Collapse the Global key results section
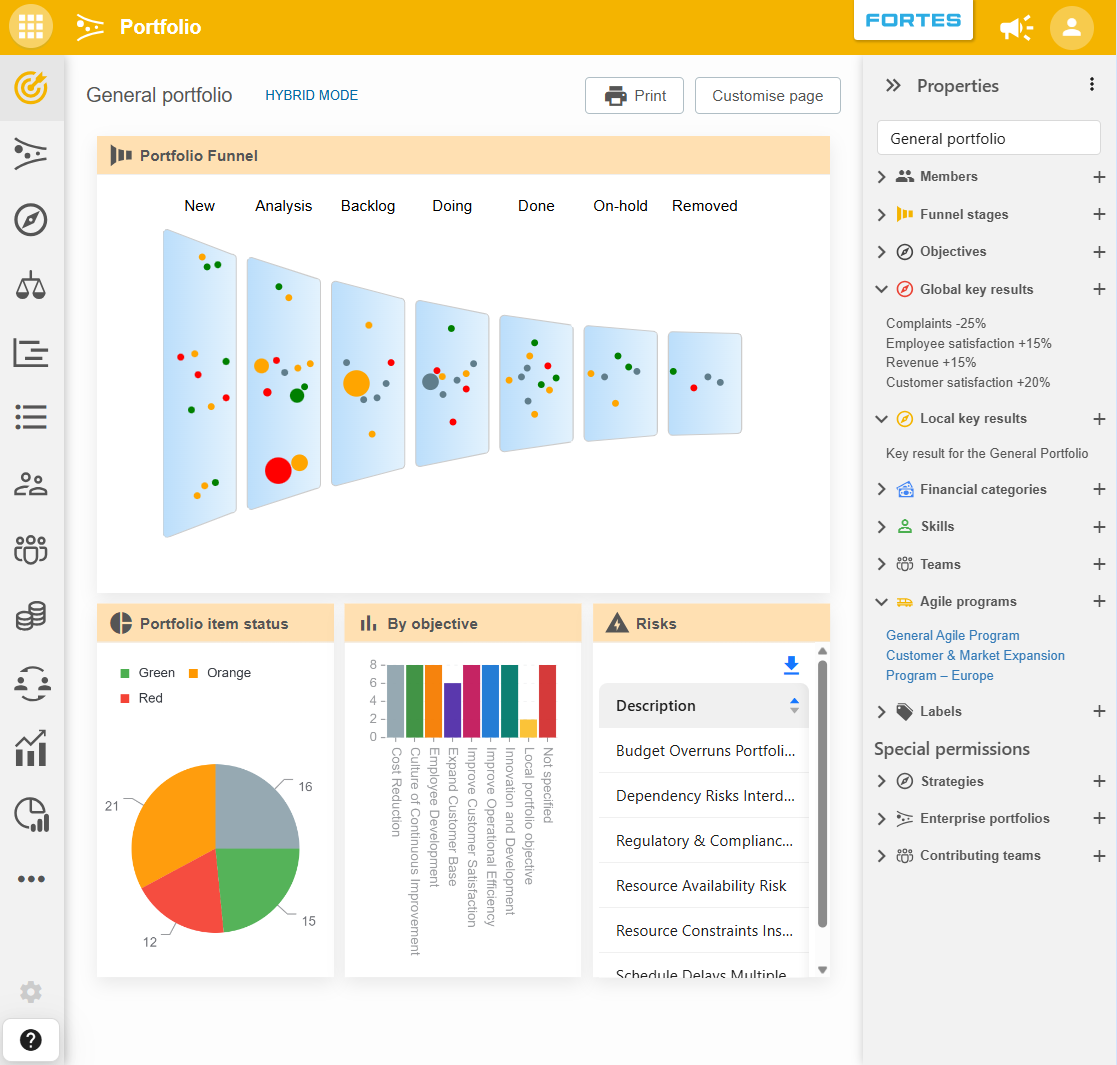This screenshot has width=1117, height=1065. coord(881,289)
